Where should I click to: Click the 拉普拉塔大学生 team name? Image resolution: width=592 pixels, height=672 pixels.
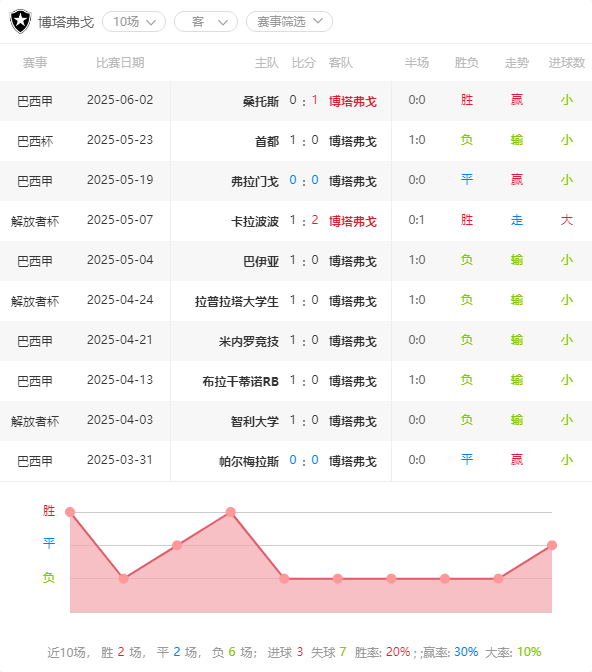237,301
